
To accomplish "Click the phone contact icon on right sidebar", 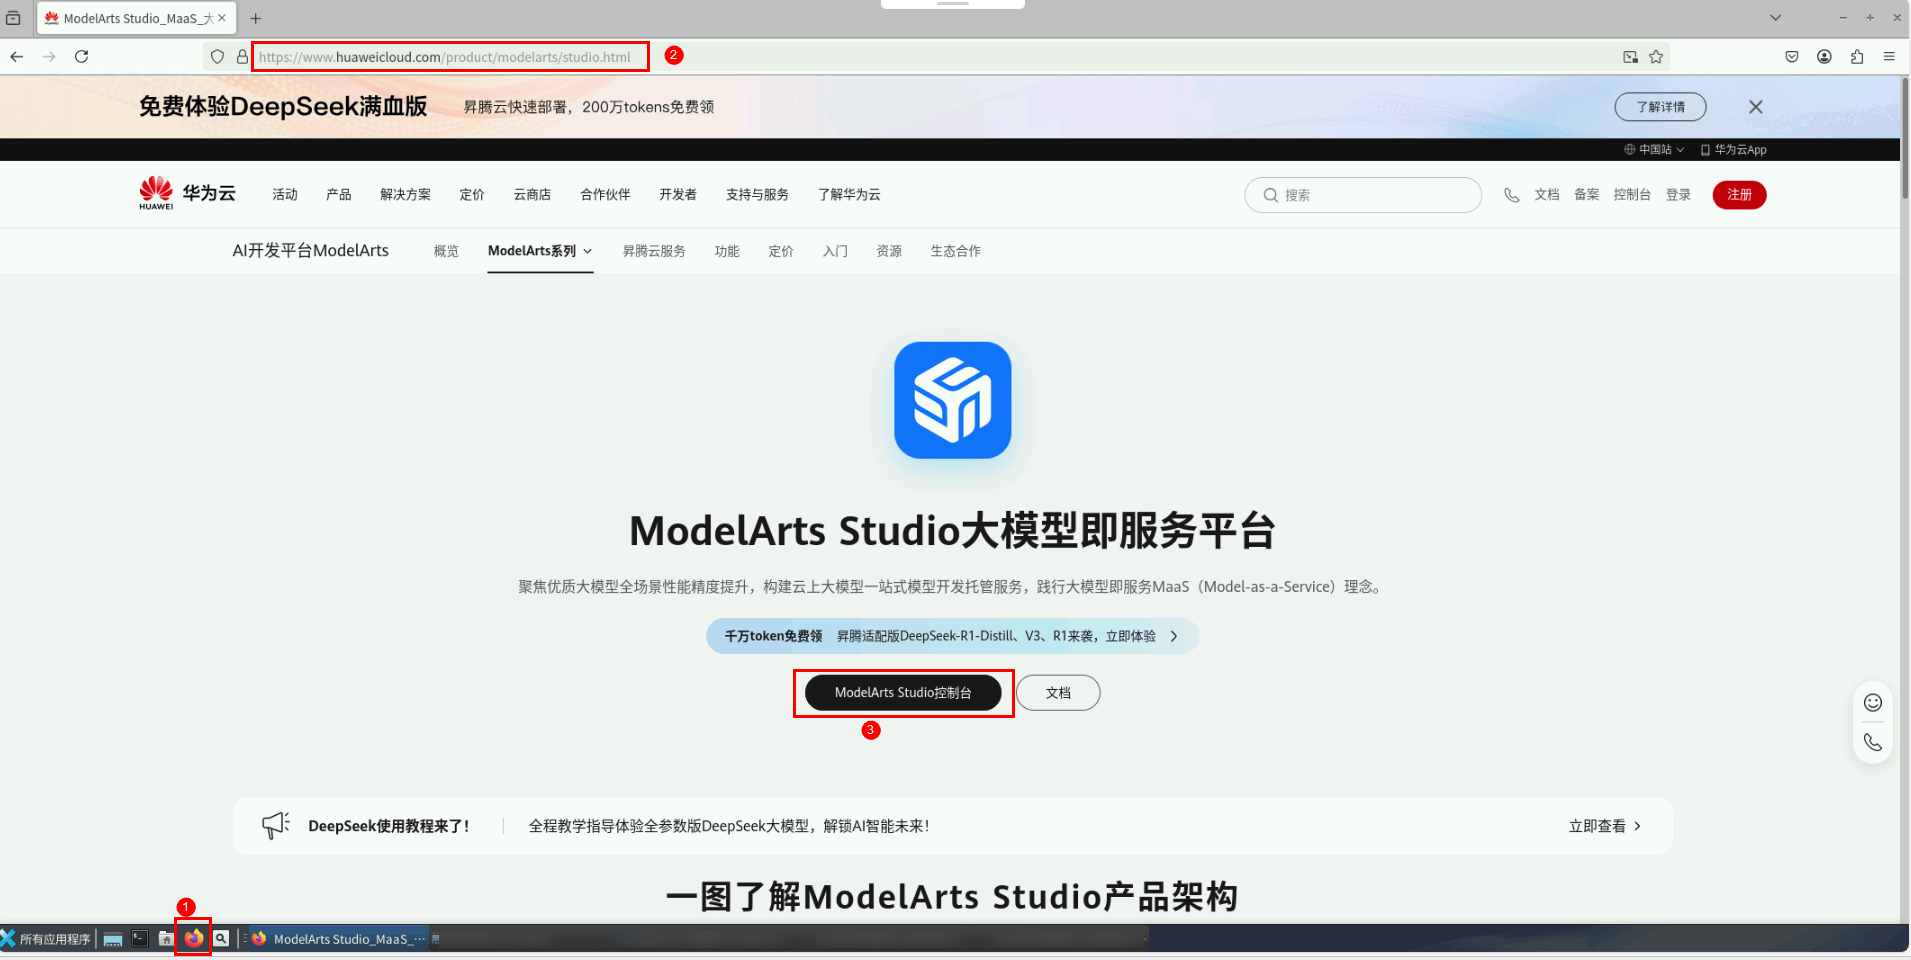I will pos(1872,741).
